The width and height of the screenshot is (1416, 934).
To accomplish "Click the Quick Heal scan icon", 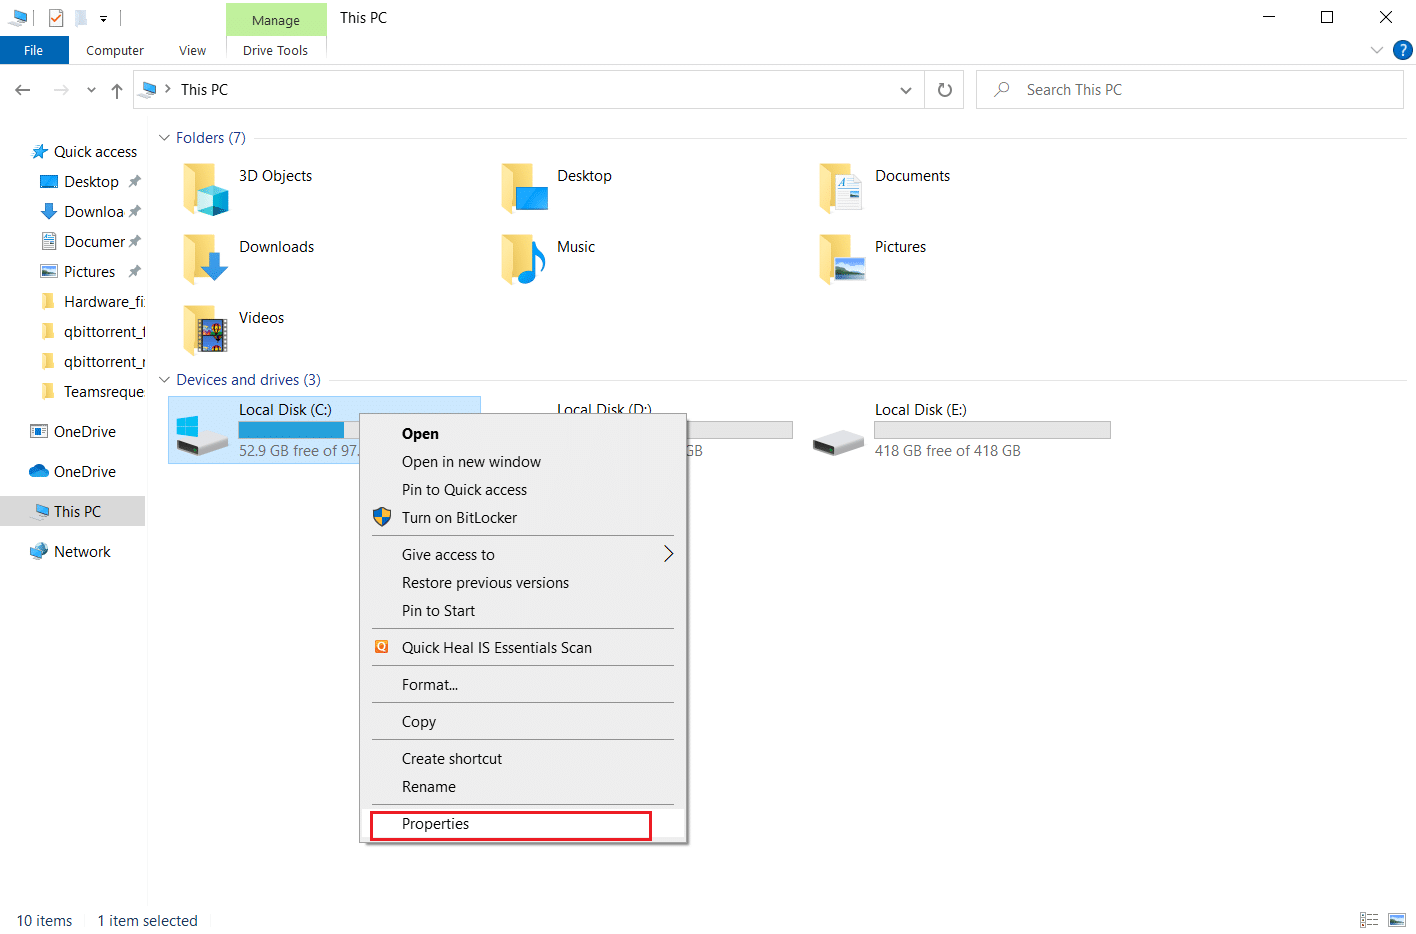I will tap(381, 647).
